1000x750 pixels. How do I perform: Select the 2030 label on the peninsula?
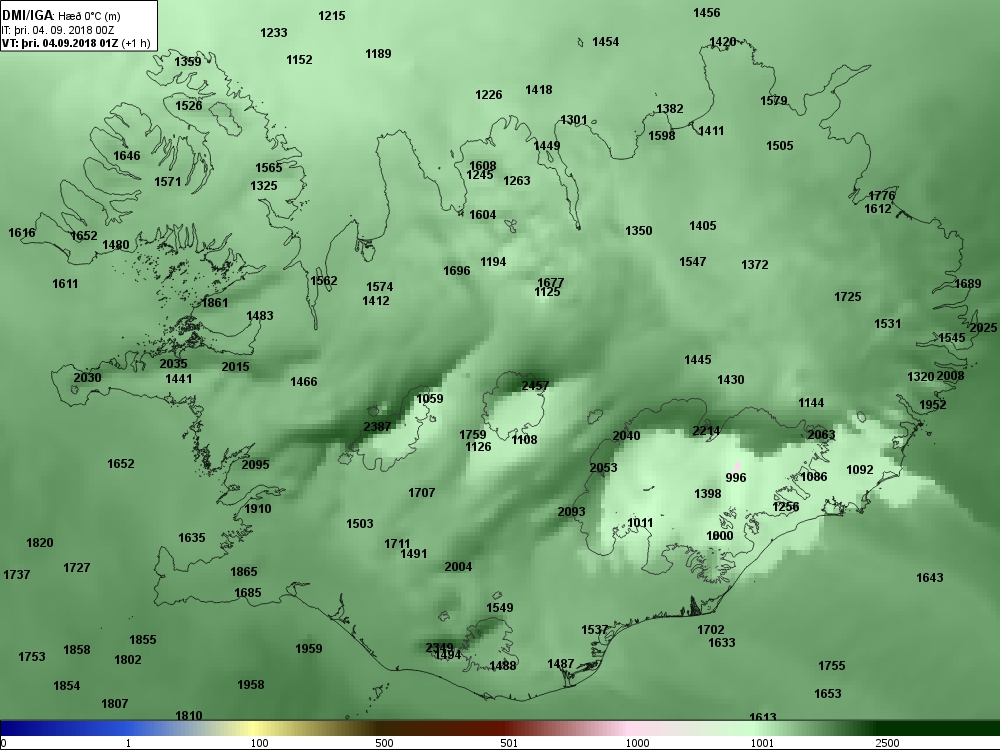point(87,377)
